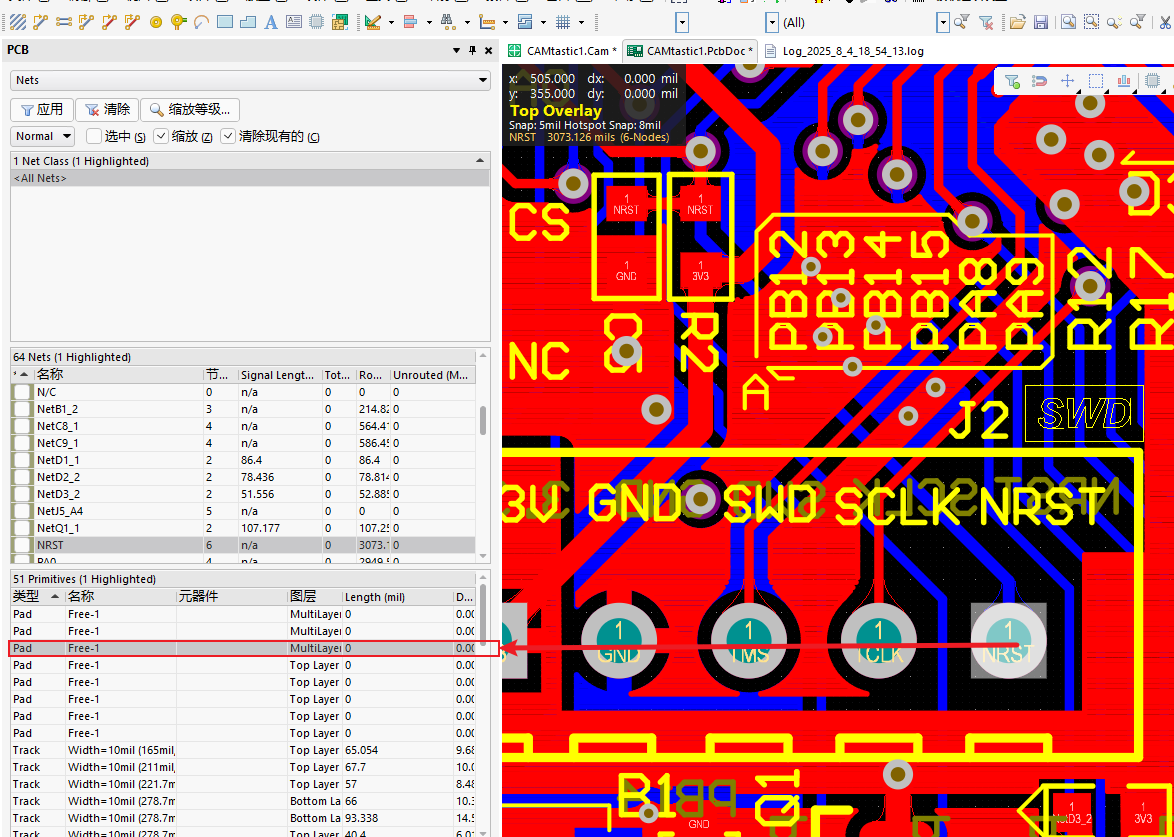The image size is (1174, 837).
Task: Open the area selection tool in the overlay toolbar
Action: tap(1096, 81)
